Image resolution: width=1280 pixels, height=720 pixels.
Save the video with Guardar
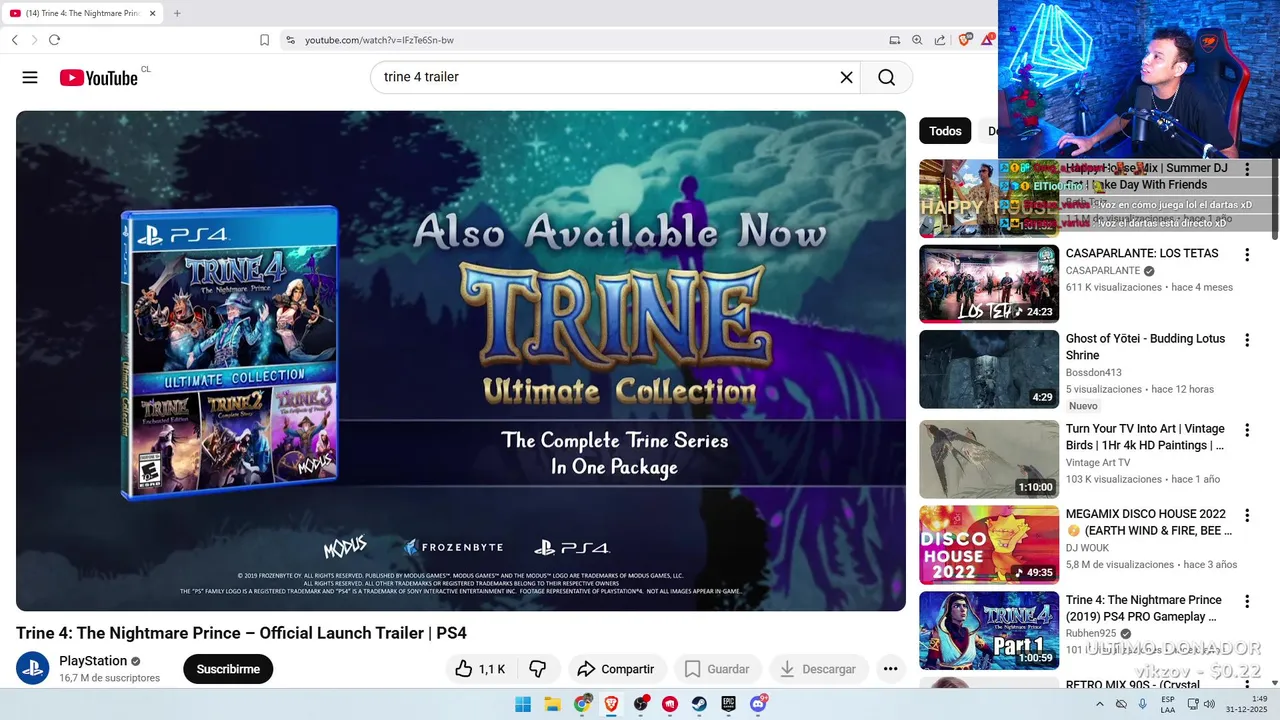(x=717, y=669)
